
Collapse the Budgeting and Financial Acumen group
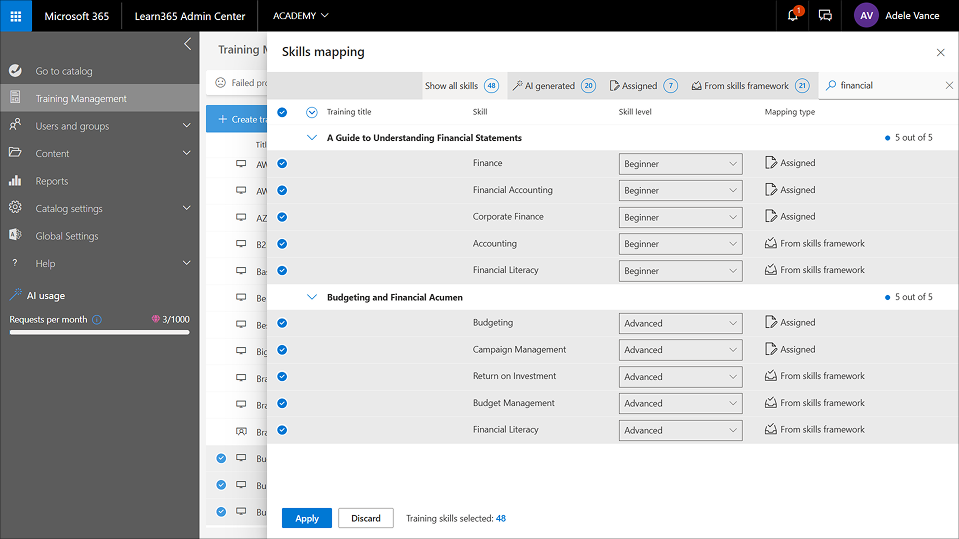click(x=312, y=297)
